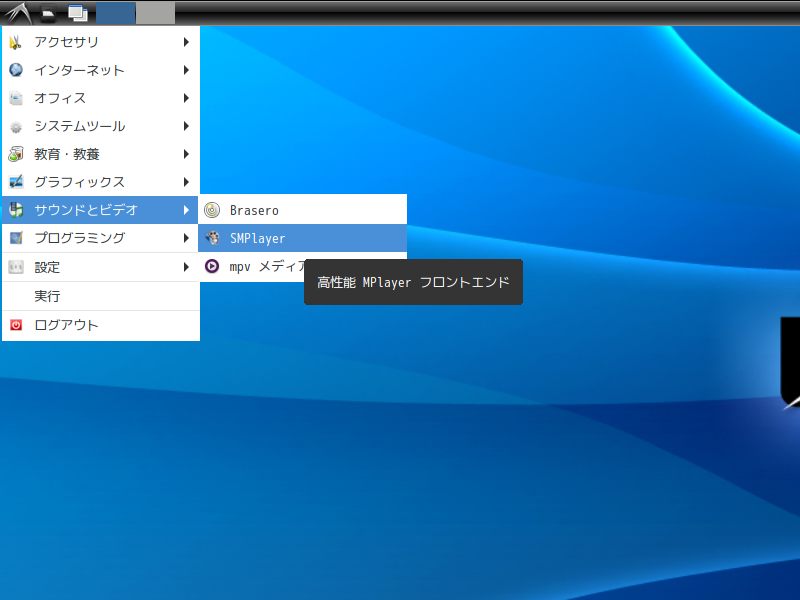Switch to the gray second workspace
800x600 pixels.
click(156, 13)
